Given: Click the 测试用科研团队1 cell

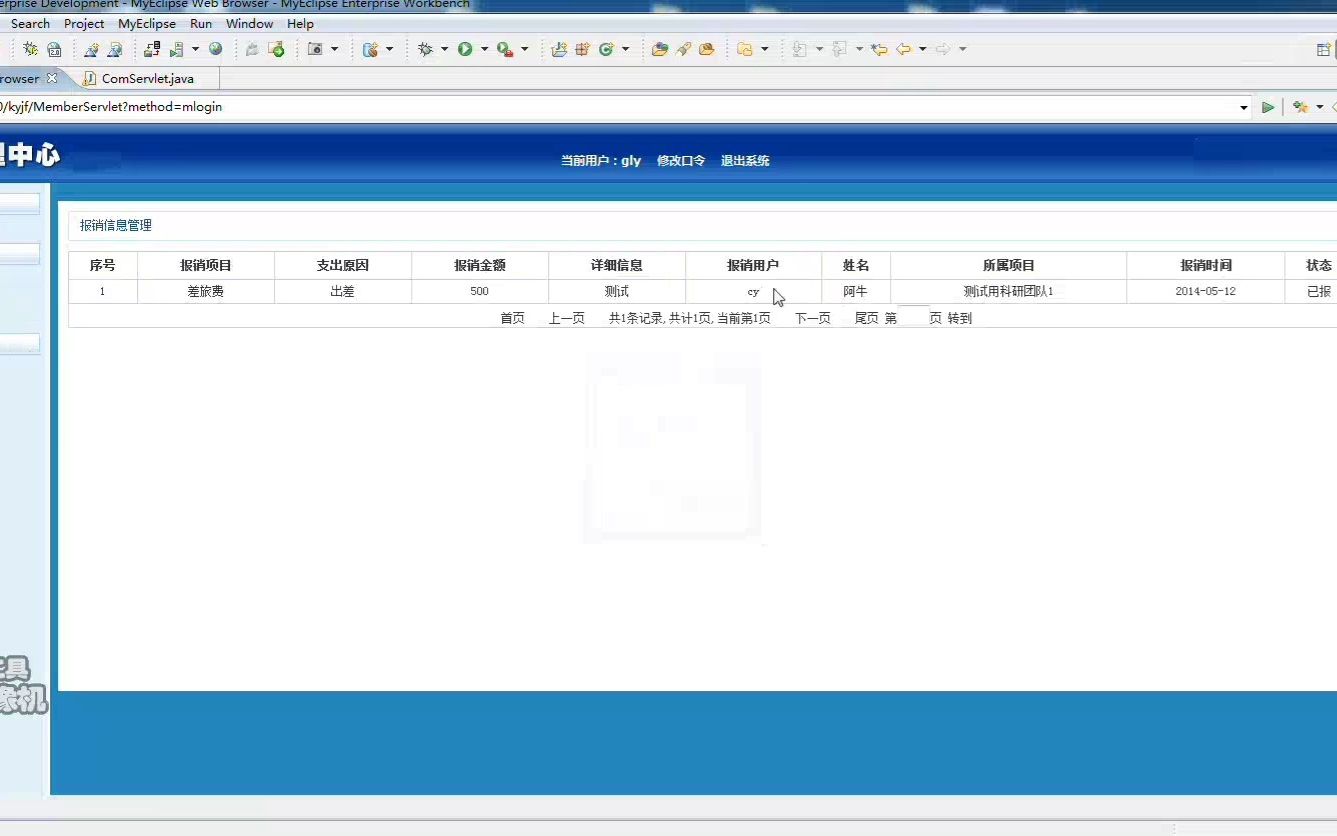Looking at the screenshot, I should [x=1008, y=292].
